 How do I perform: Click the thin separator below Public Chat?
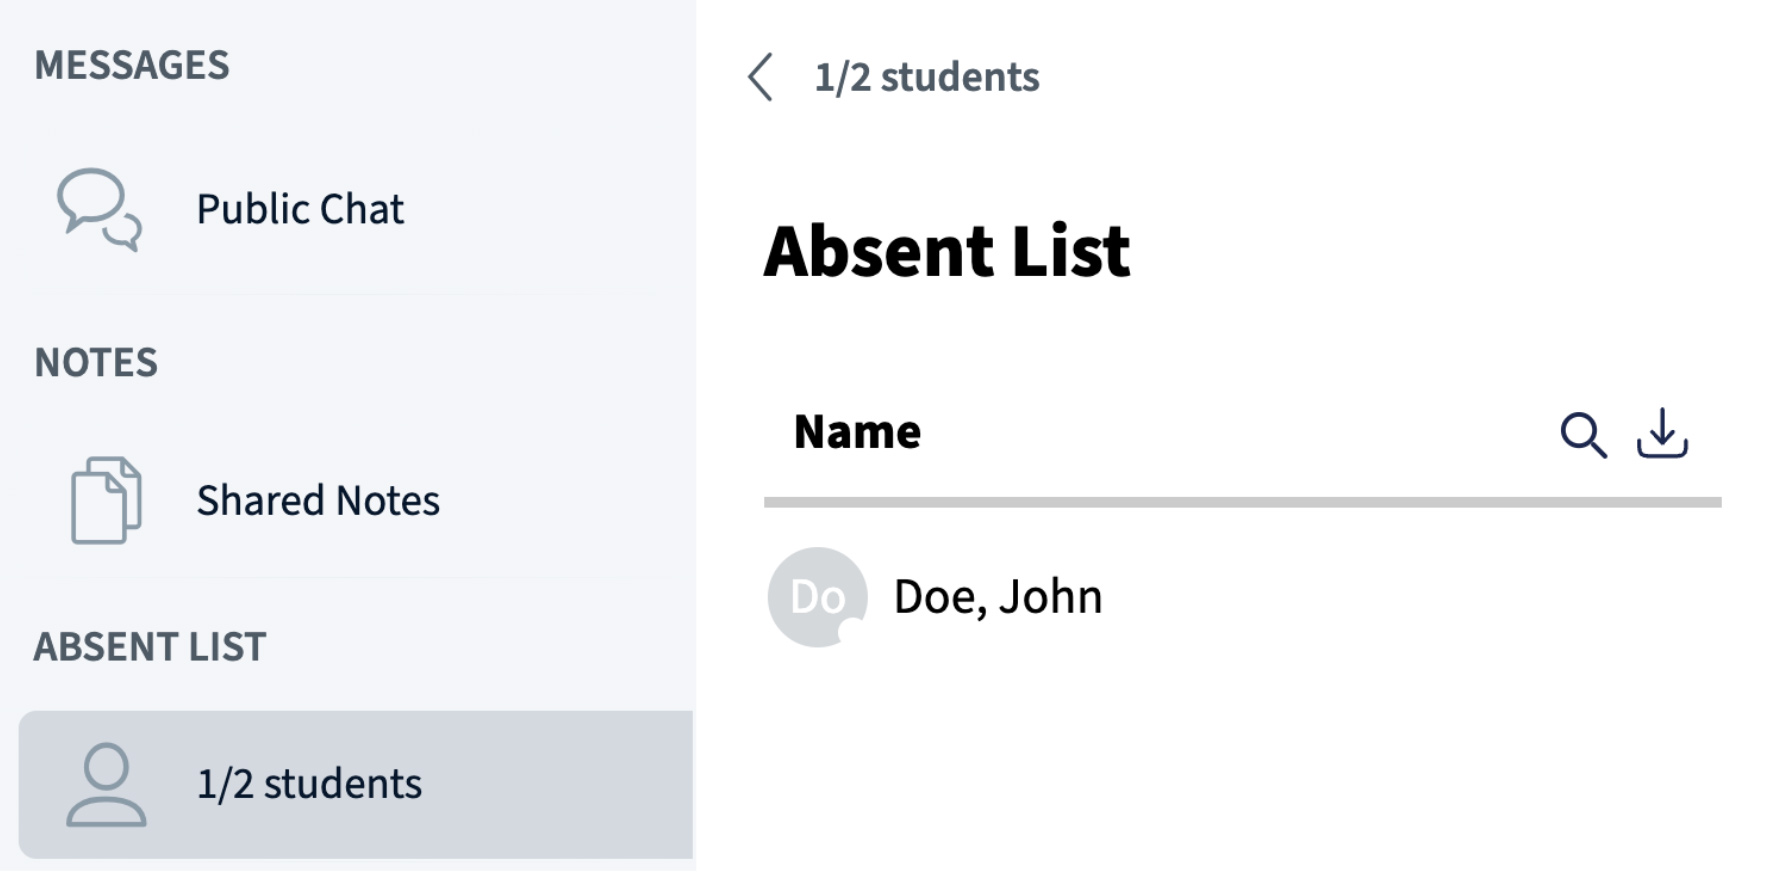coord(350,294)
